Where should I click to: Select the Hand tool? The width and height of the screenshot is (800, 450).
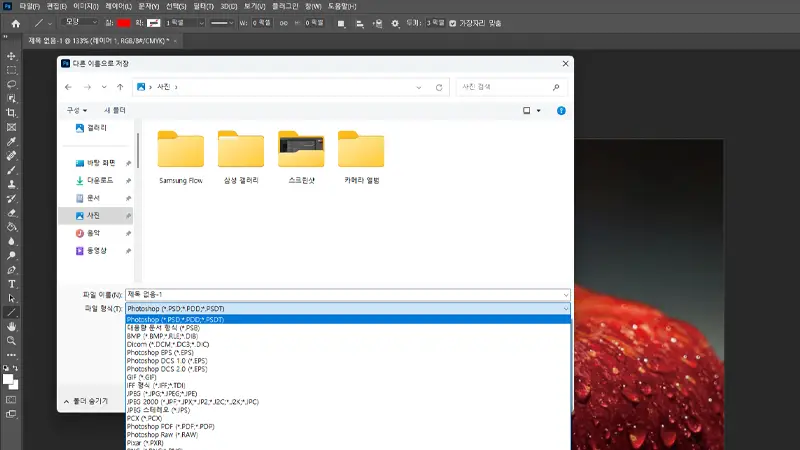click(x=11, y=327)
